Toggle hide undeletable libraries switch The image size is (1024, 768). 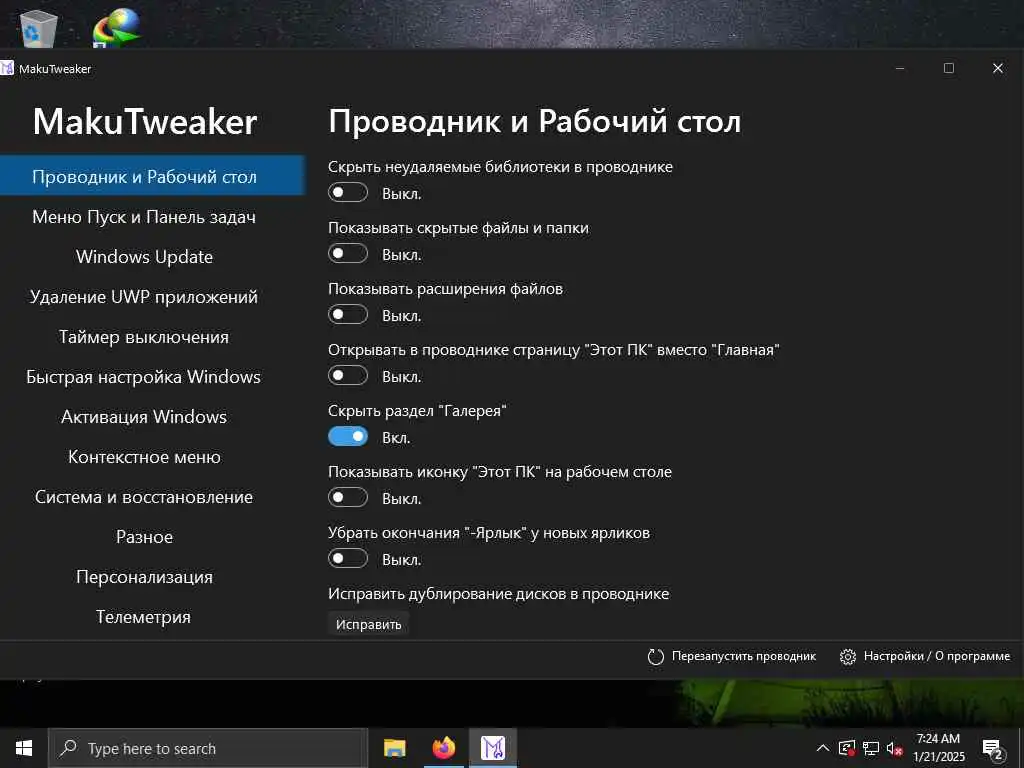click(x=347, y=193)
